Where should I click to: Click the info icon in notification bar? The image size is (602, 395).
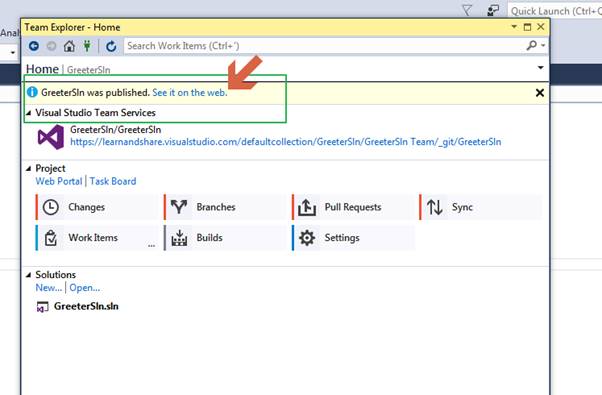click(32, 92)
